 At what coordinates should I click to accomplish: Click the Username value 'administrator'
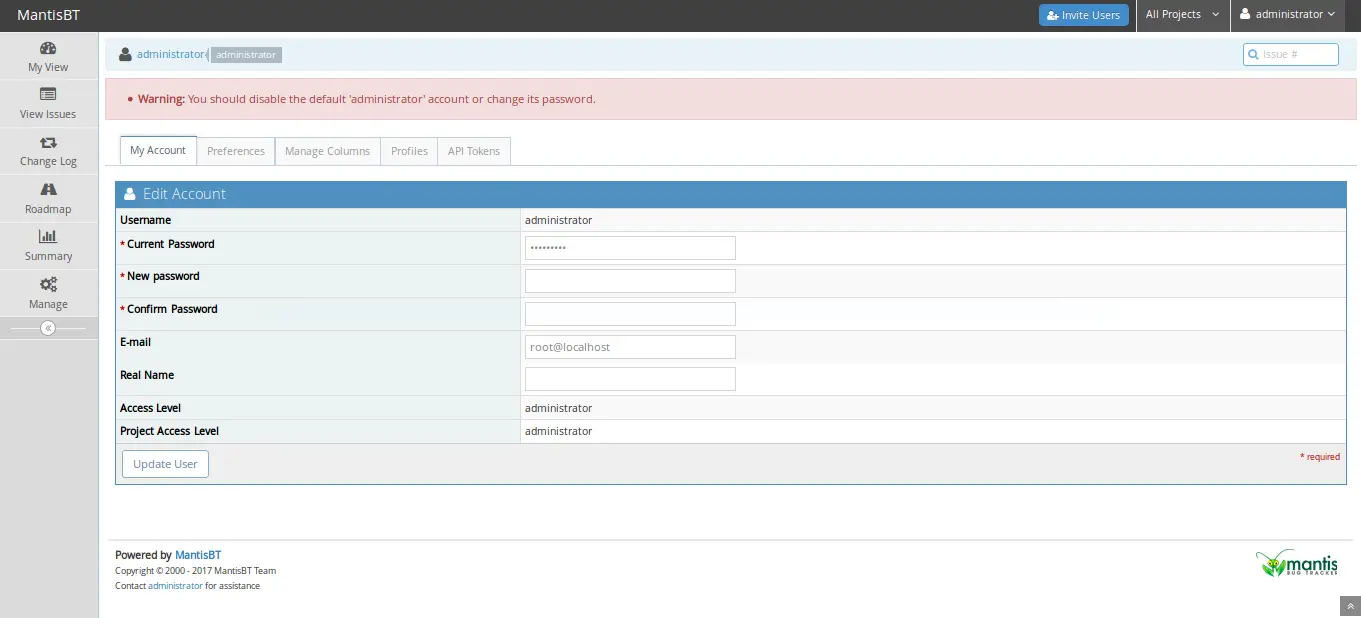coord(558,220)
